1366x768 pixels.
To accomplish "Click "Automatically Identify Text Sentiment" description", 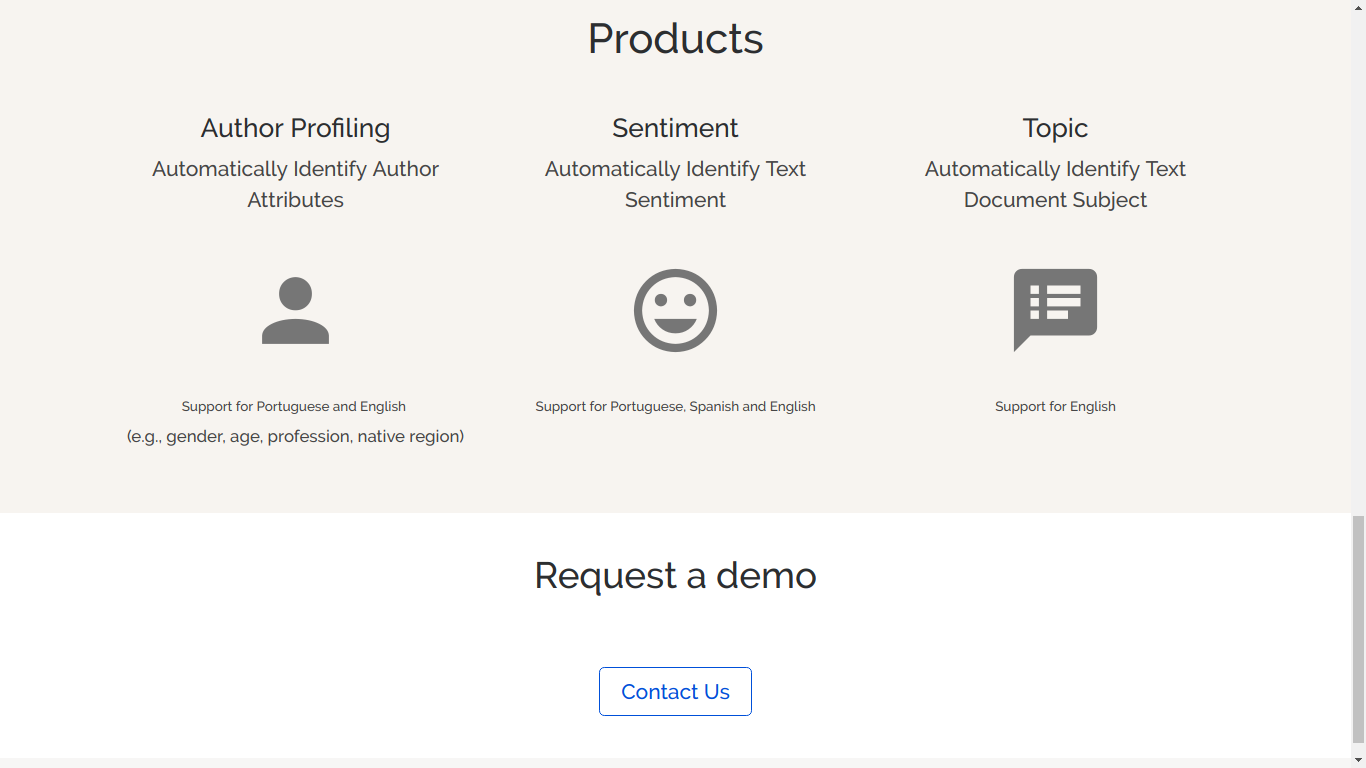I will 675,184.
